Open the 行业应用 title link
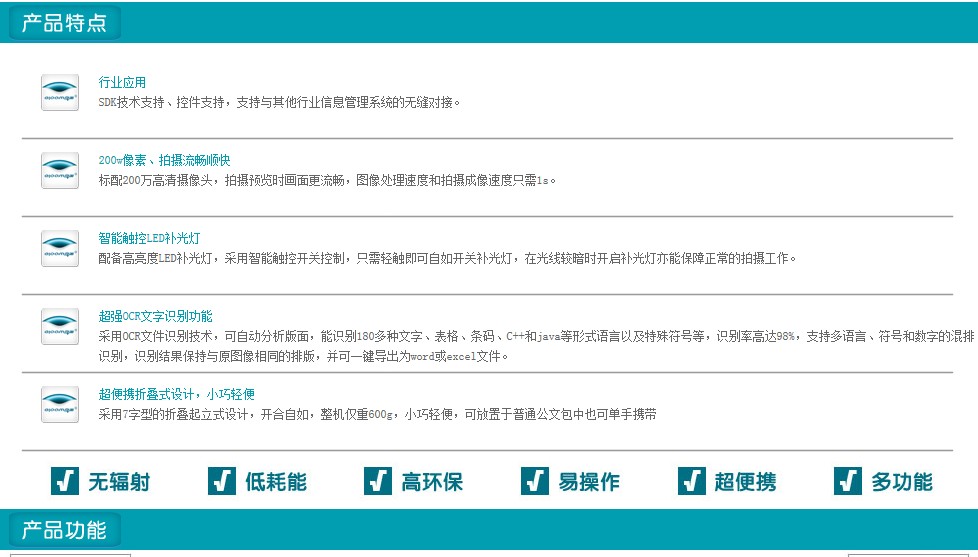 [x=122, y=82]
